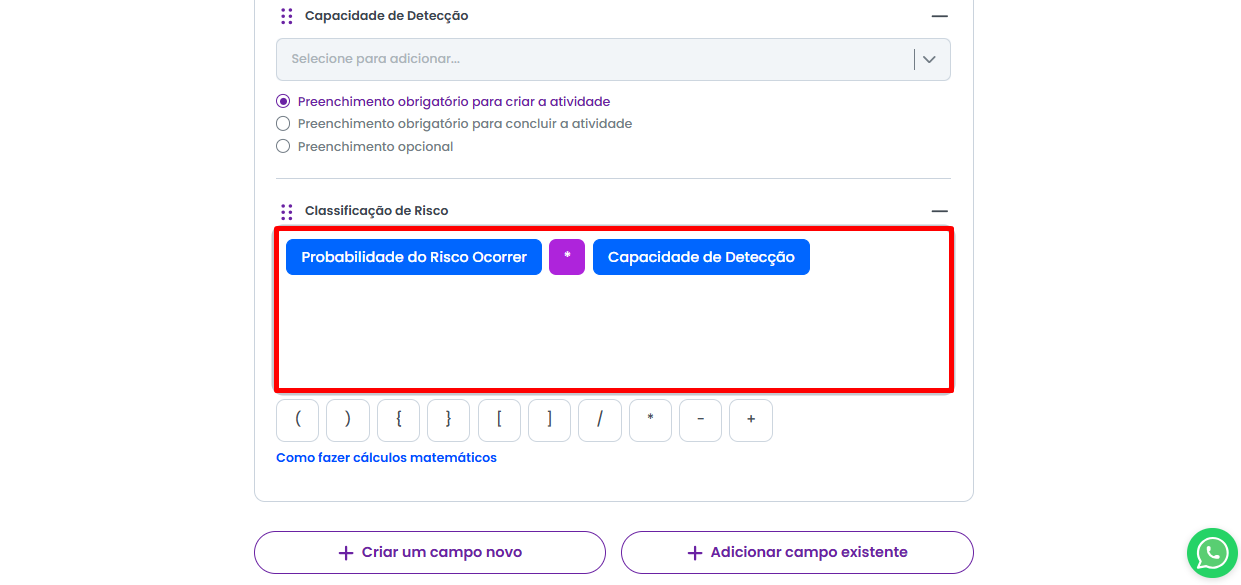Insert the minus operator
Image resolution: width=1241 pixels, height=585 pixels.
(x=700, y=421)
